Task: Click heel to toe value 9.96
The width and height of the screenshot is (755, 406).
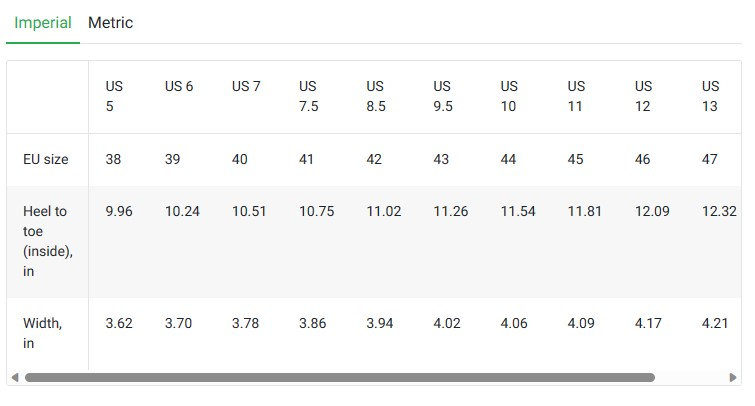Action: [x=119, y=211]
